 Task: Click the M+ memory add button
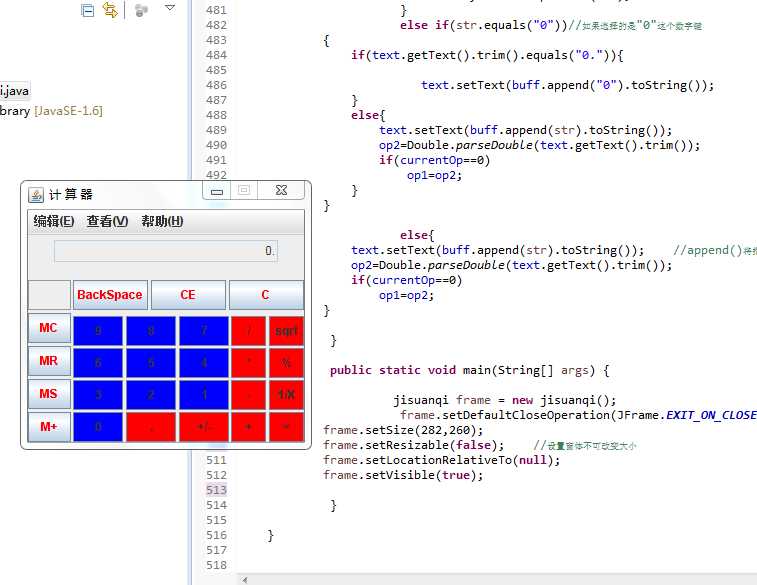click(49, 427)
